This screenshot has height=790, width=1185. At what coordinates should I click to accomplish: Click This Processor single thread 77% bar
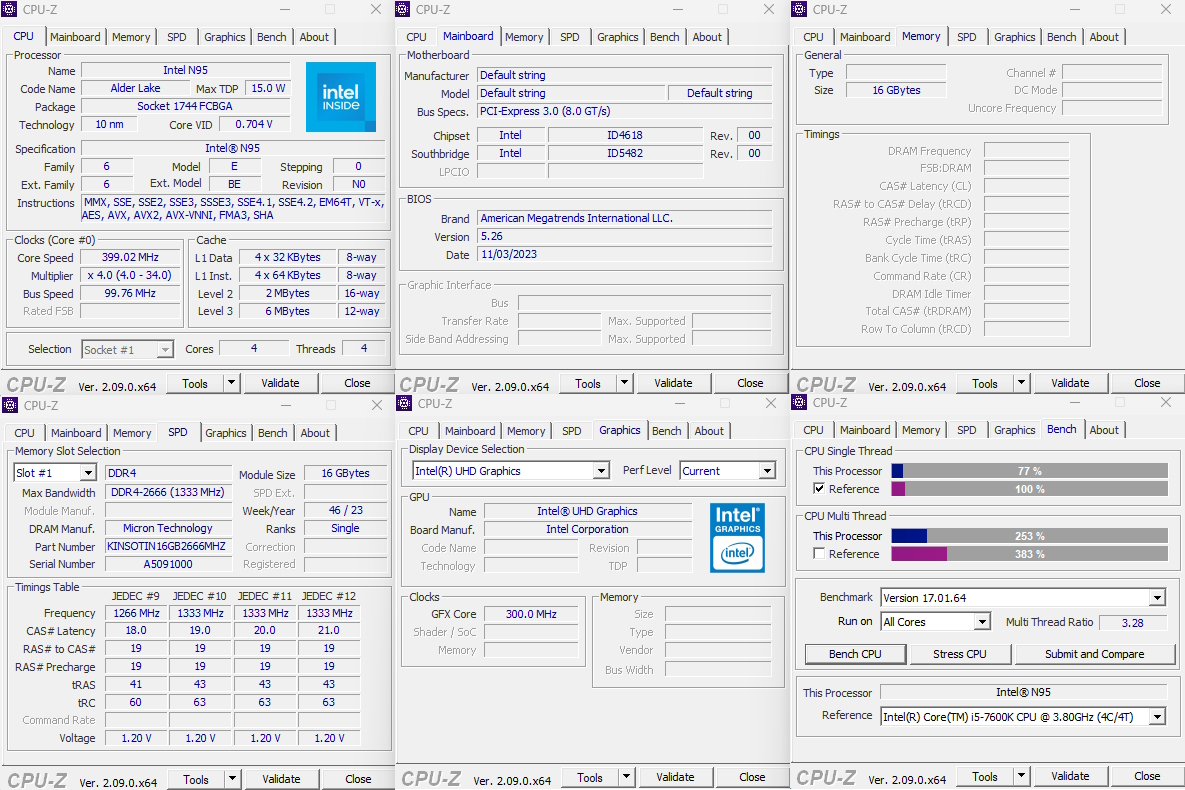click(1029, 471)
